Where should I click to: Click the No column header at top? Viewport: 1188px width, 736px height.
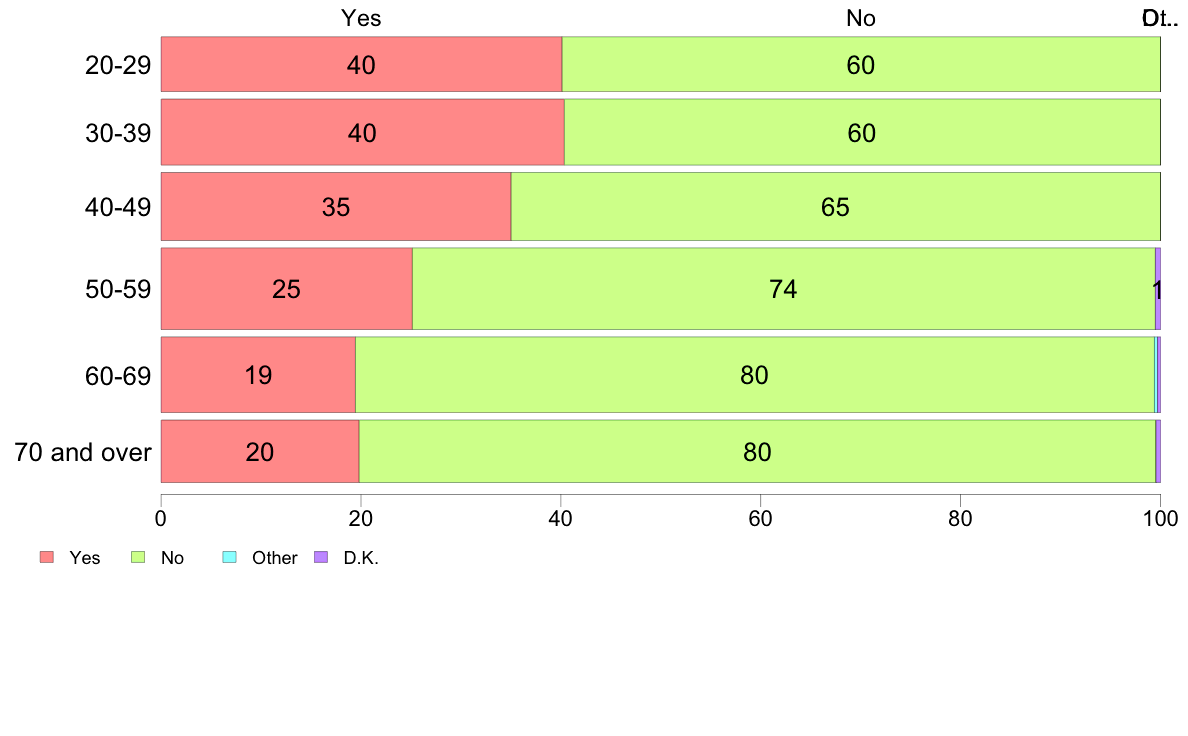[861, 18]
